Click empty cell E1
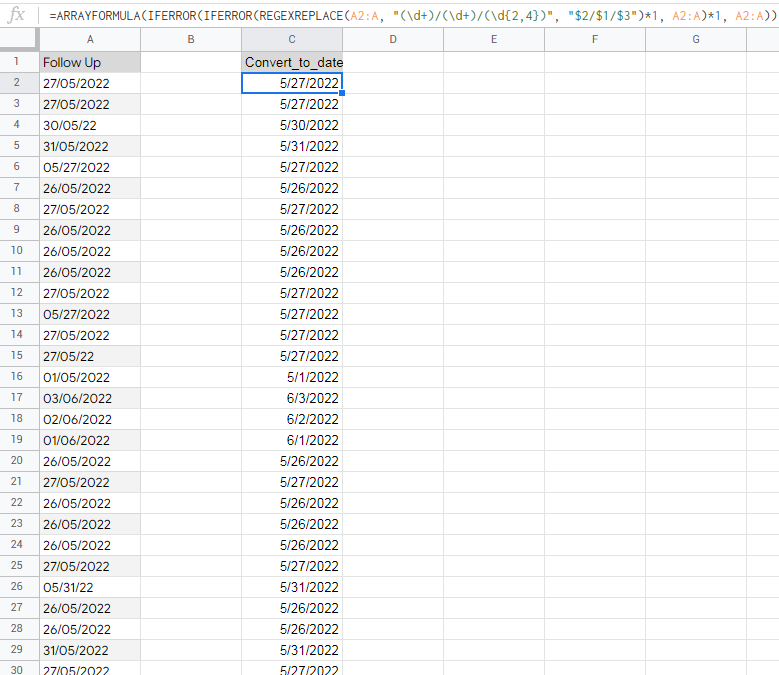This screenshot has height=675, width=779. 494,62
